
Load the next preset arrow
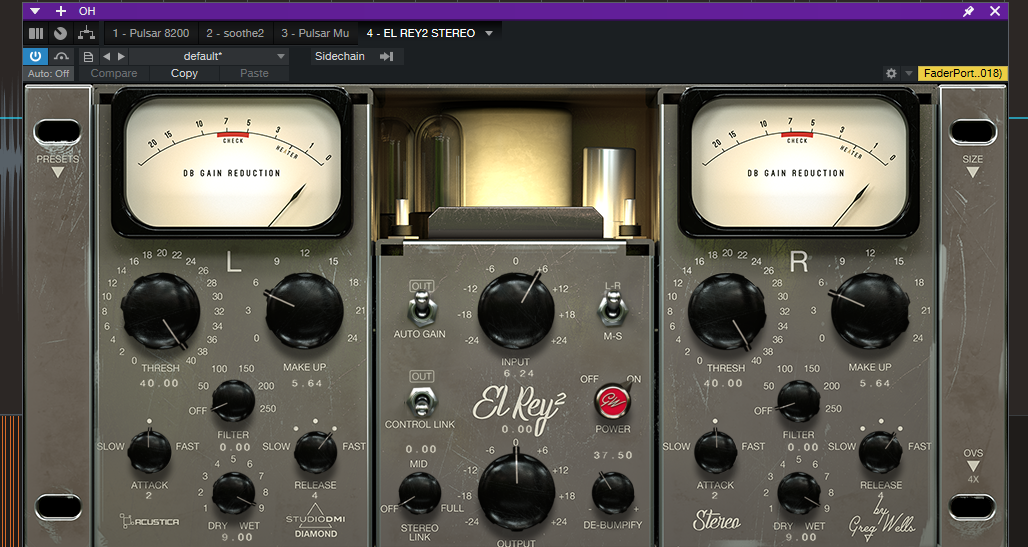(121, 56)
